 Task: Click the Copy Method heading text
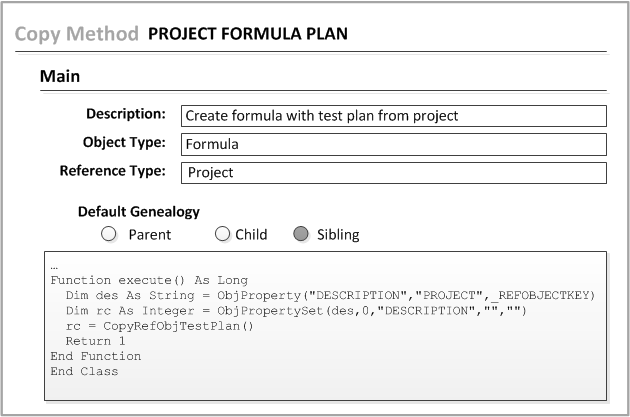point(76,34)
